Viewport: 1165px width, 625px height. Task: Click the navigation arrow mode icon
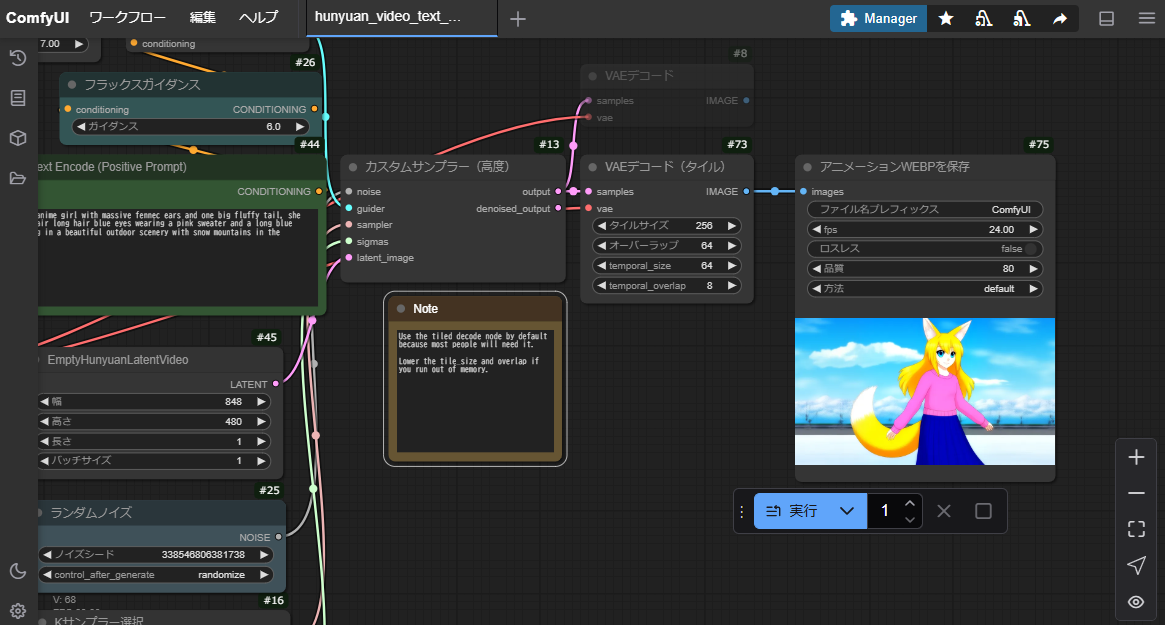(1136, 566)
